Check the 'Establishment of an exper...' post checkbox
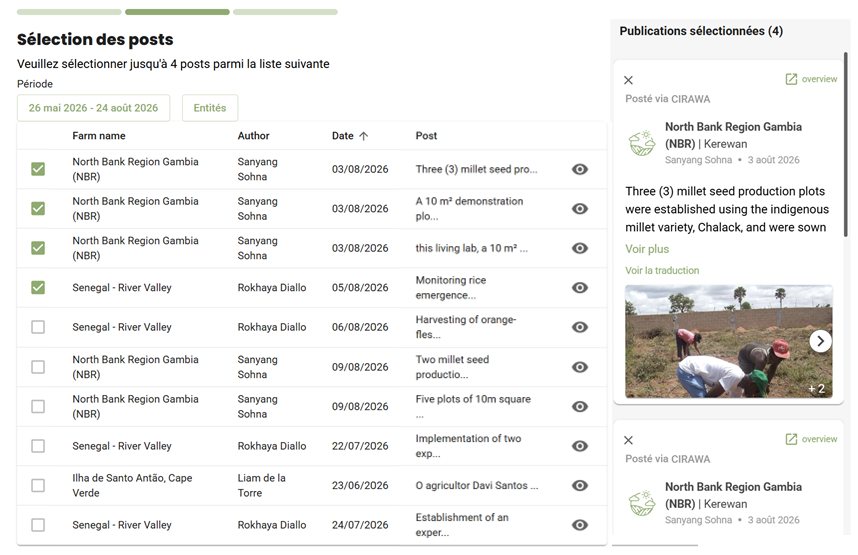The image size is (858, 555). click(38, 524)
